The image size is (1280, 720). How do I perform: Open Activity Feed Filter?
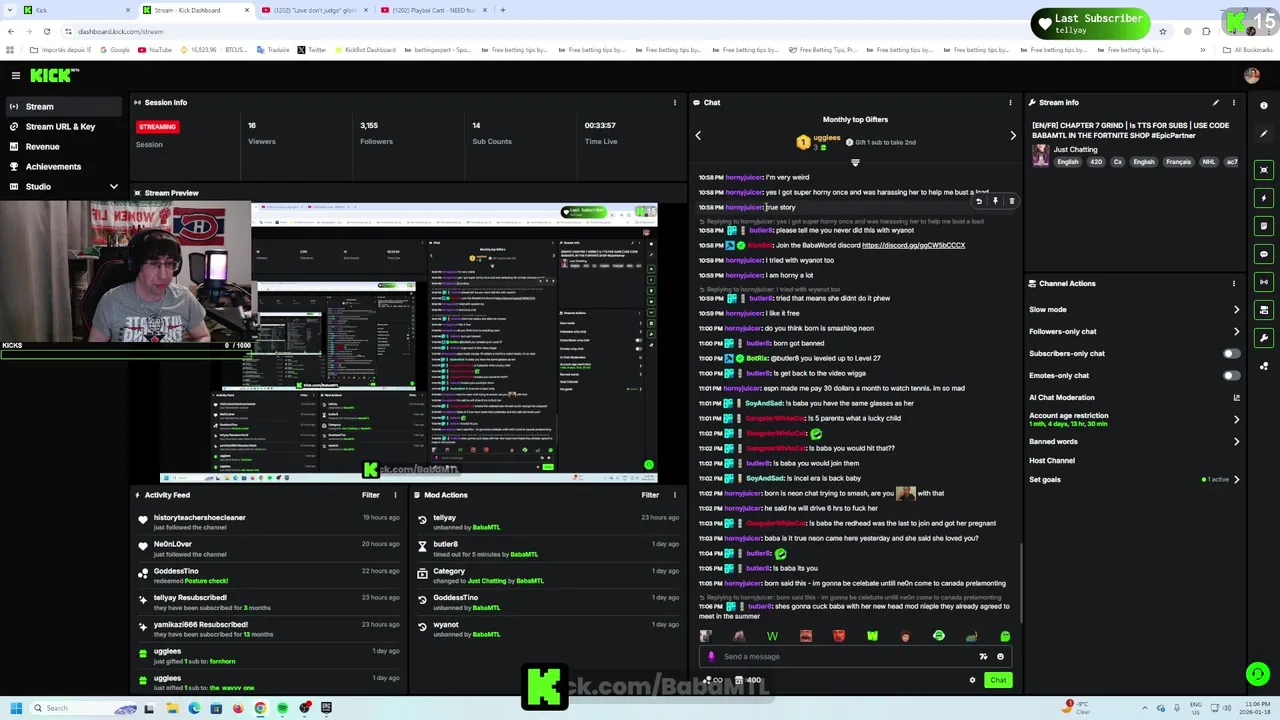click(x=370, y=495)
